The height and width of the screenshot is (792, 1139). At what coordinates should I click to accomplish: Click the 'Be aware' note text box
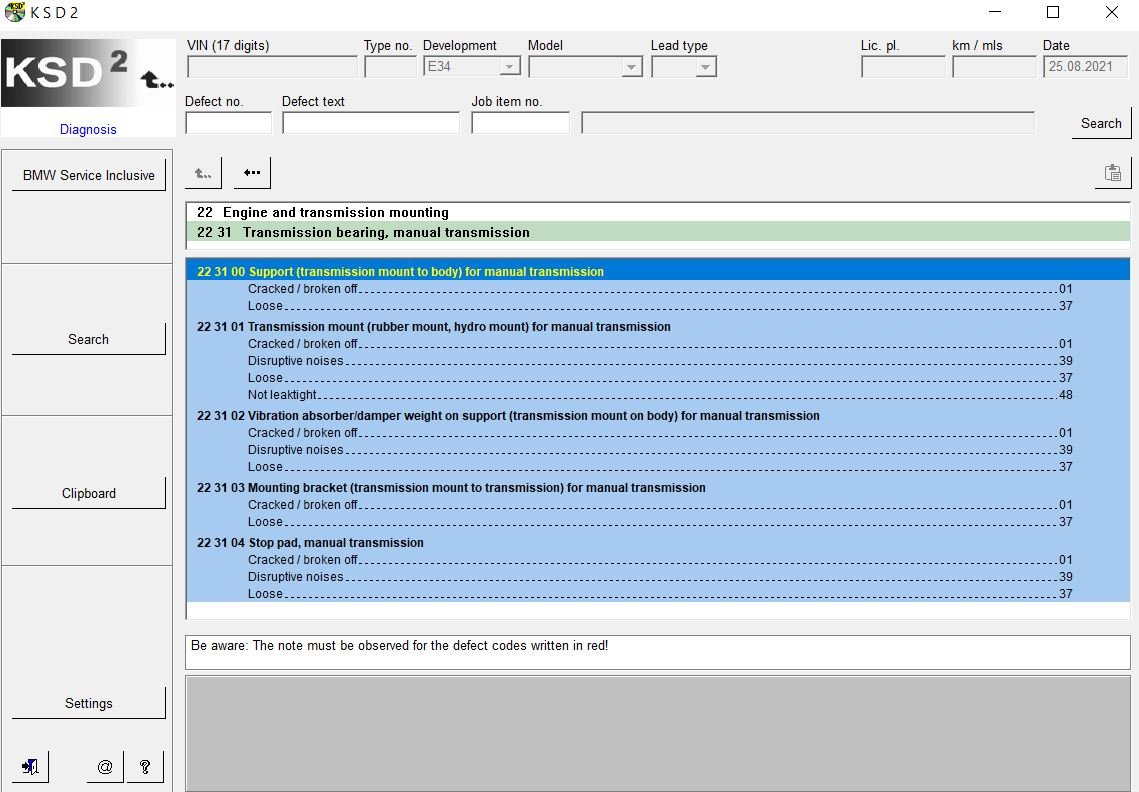658,652
